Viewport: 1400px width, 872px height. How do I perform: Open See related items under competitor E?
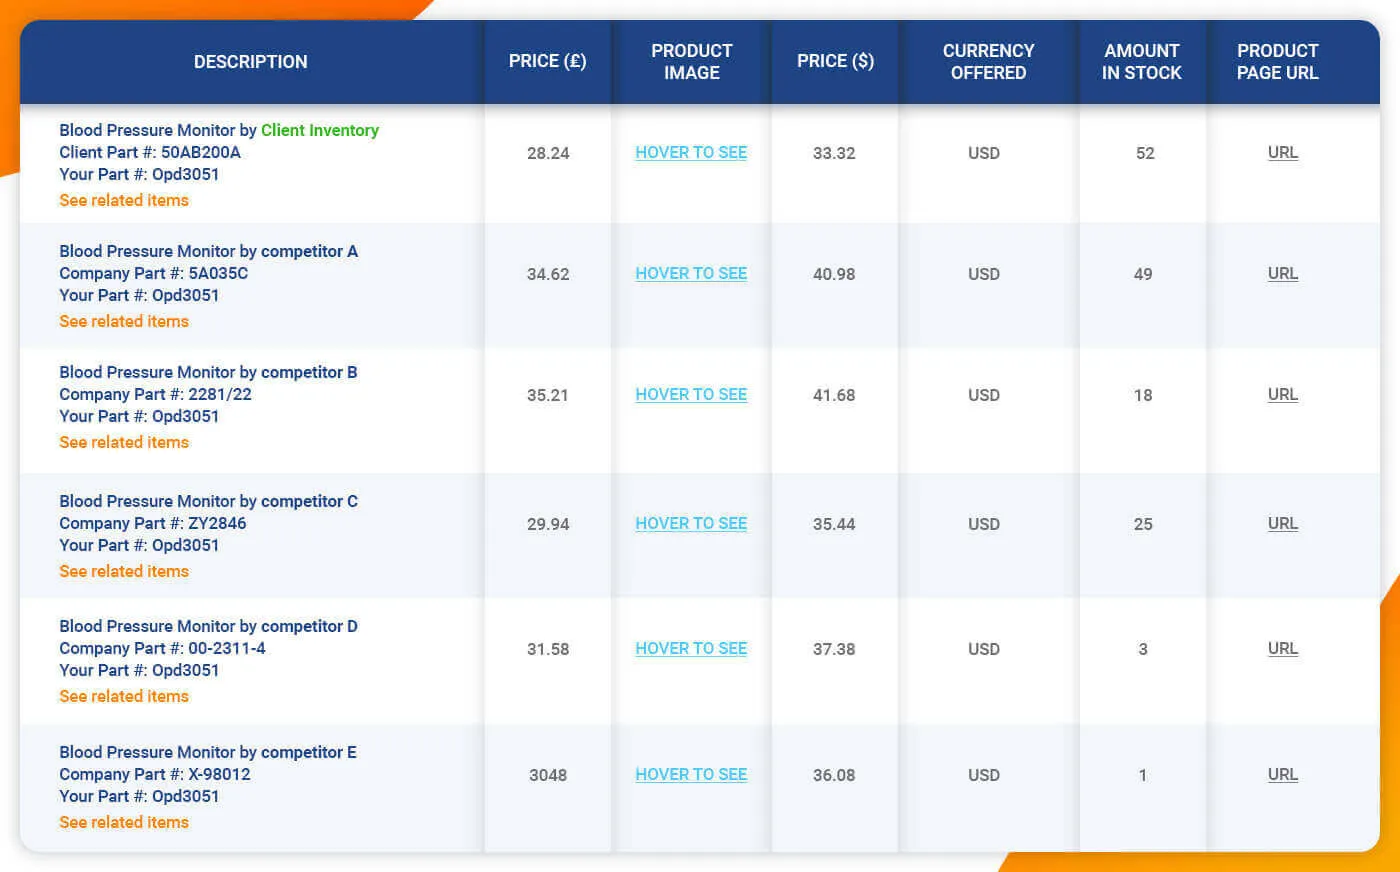pyautogui.click(x=124, y=822)
